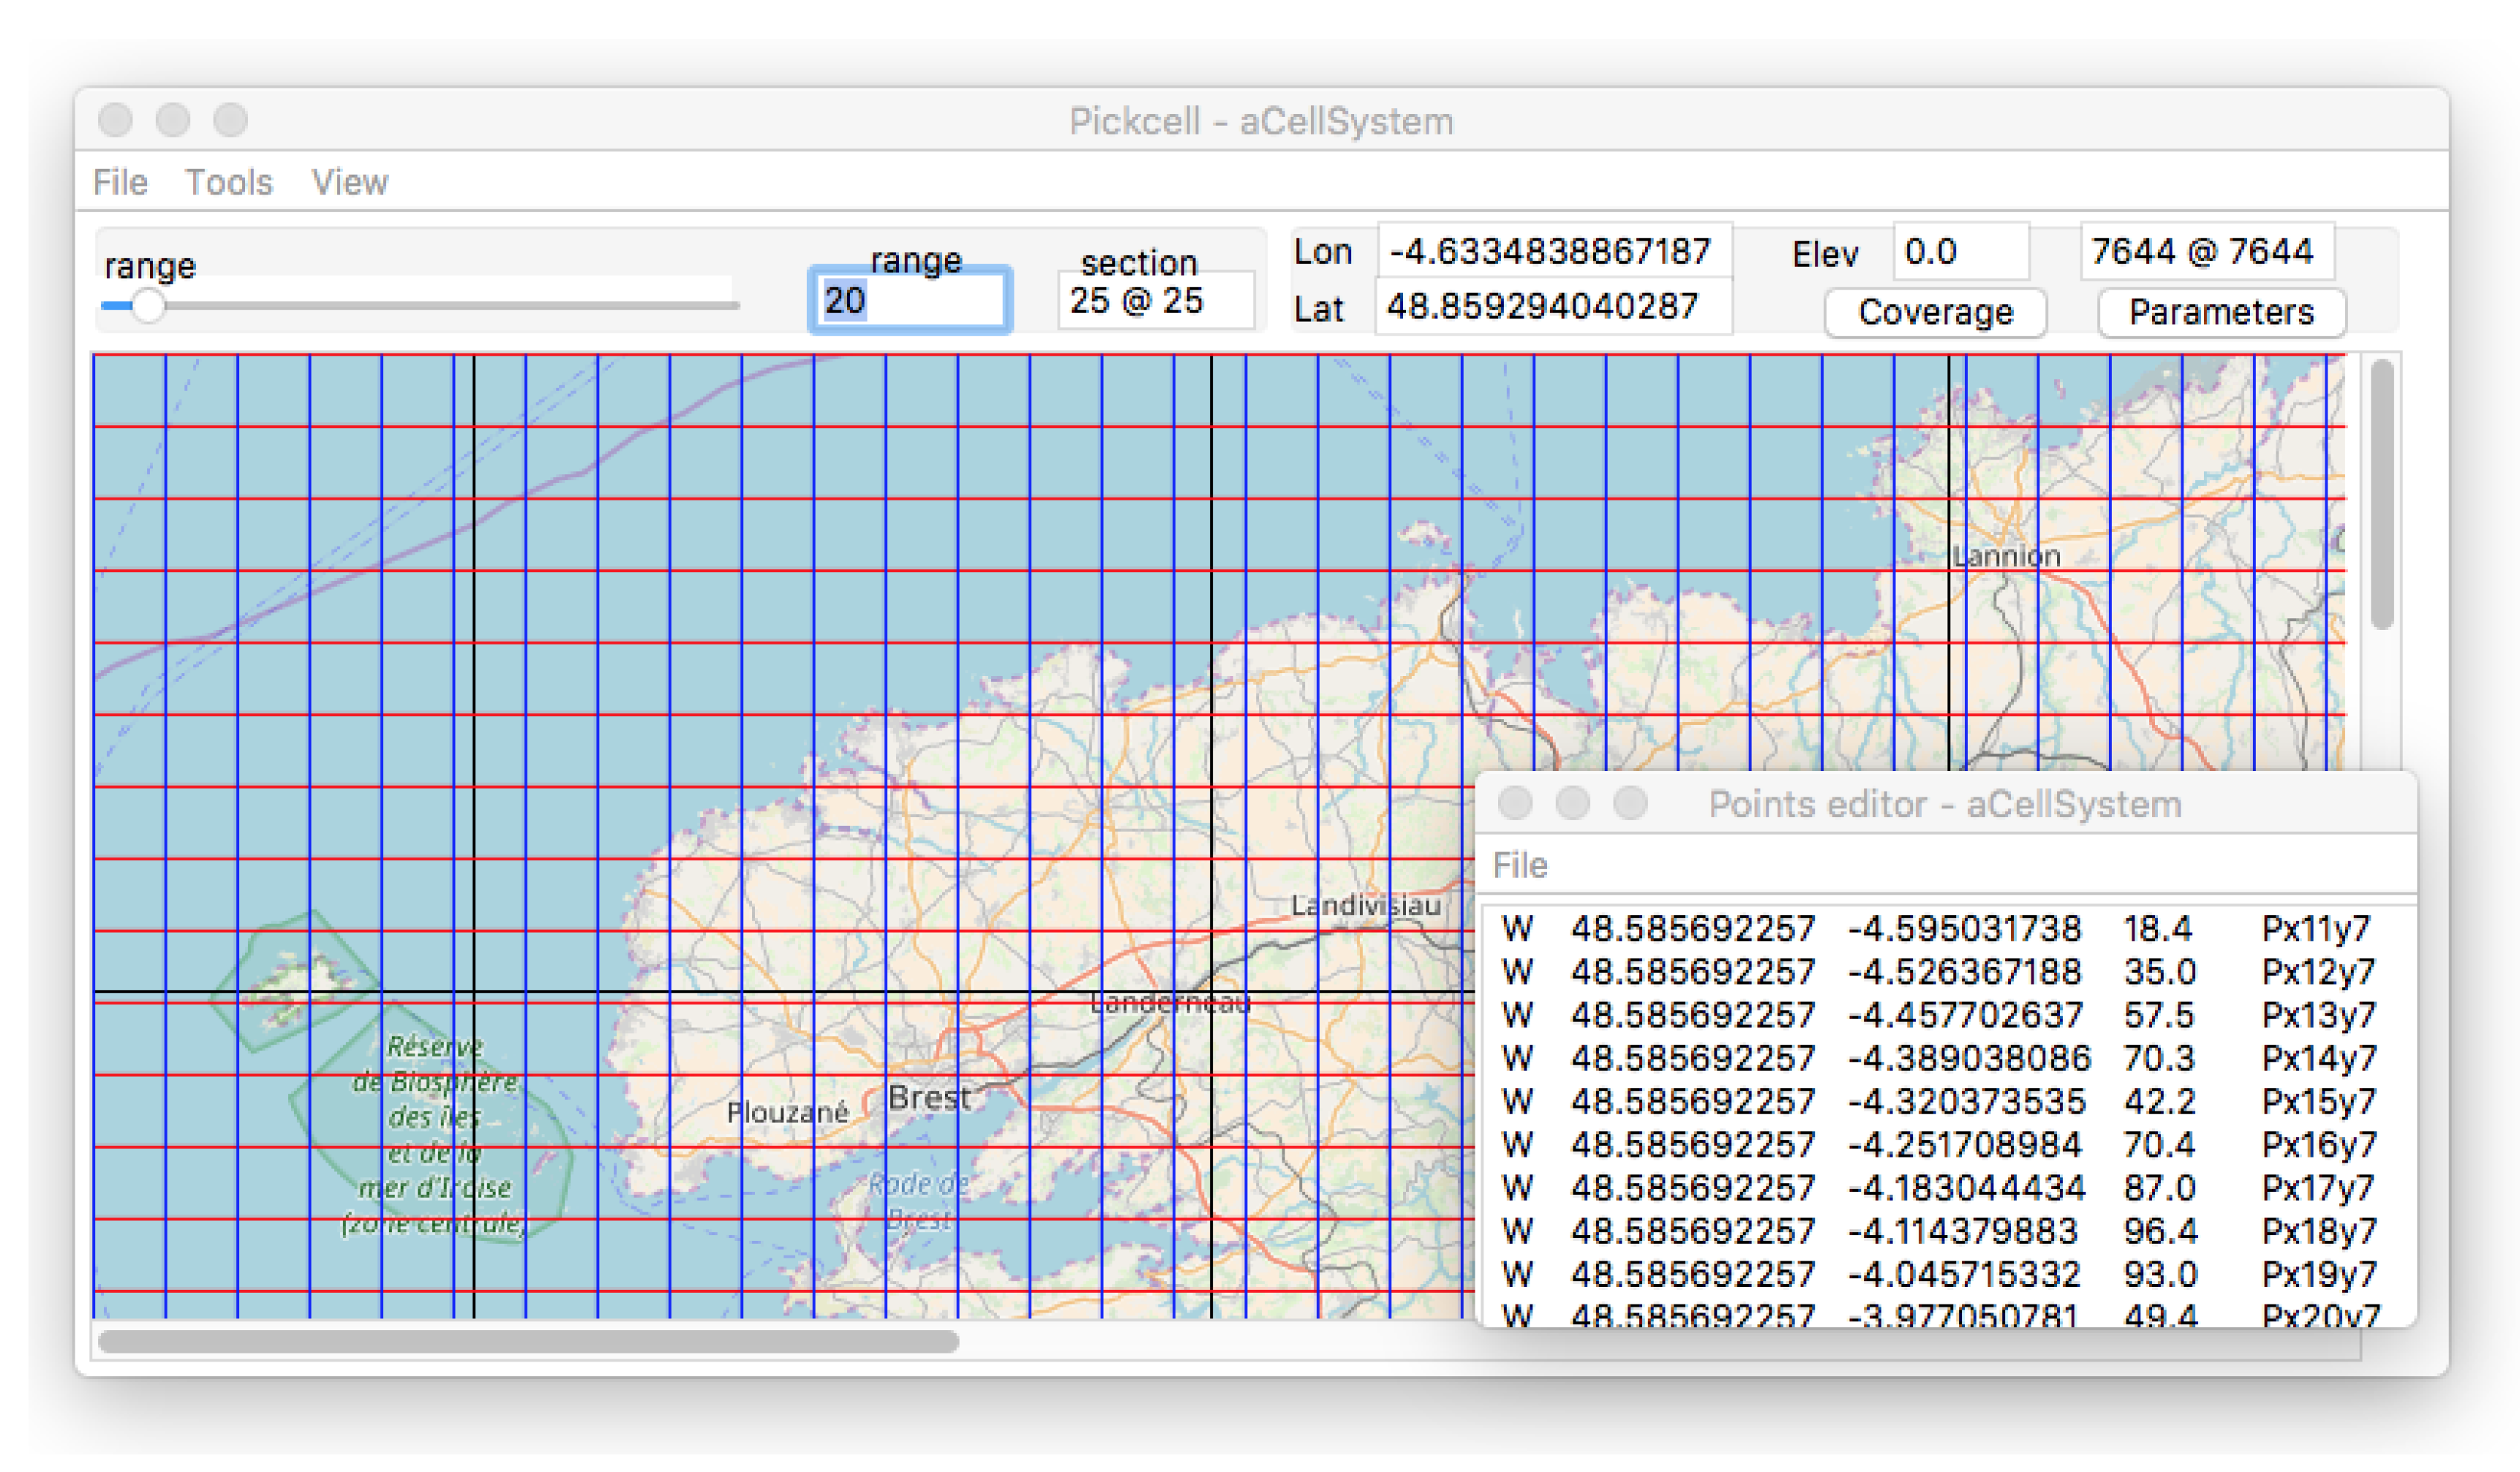Zoom the Pickcell window with the third title-bar button
This screenshot has height=1472, width=2520.
click(x=231, y=120)
